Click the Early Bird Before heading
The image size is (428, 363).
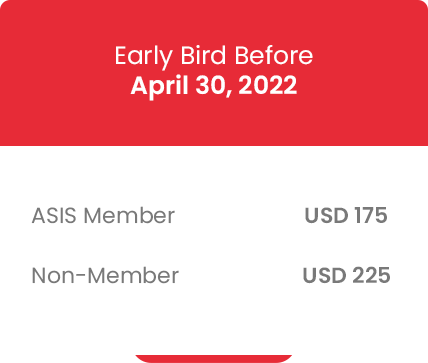click(214, 56)
